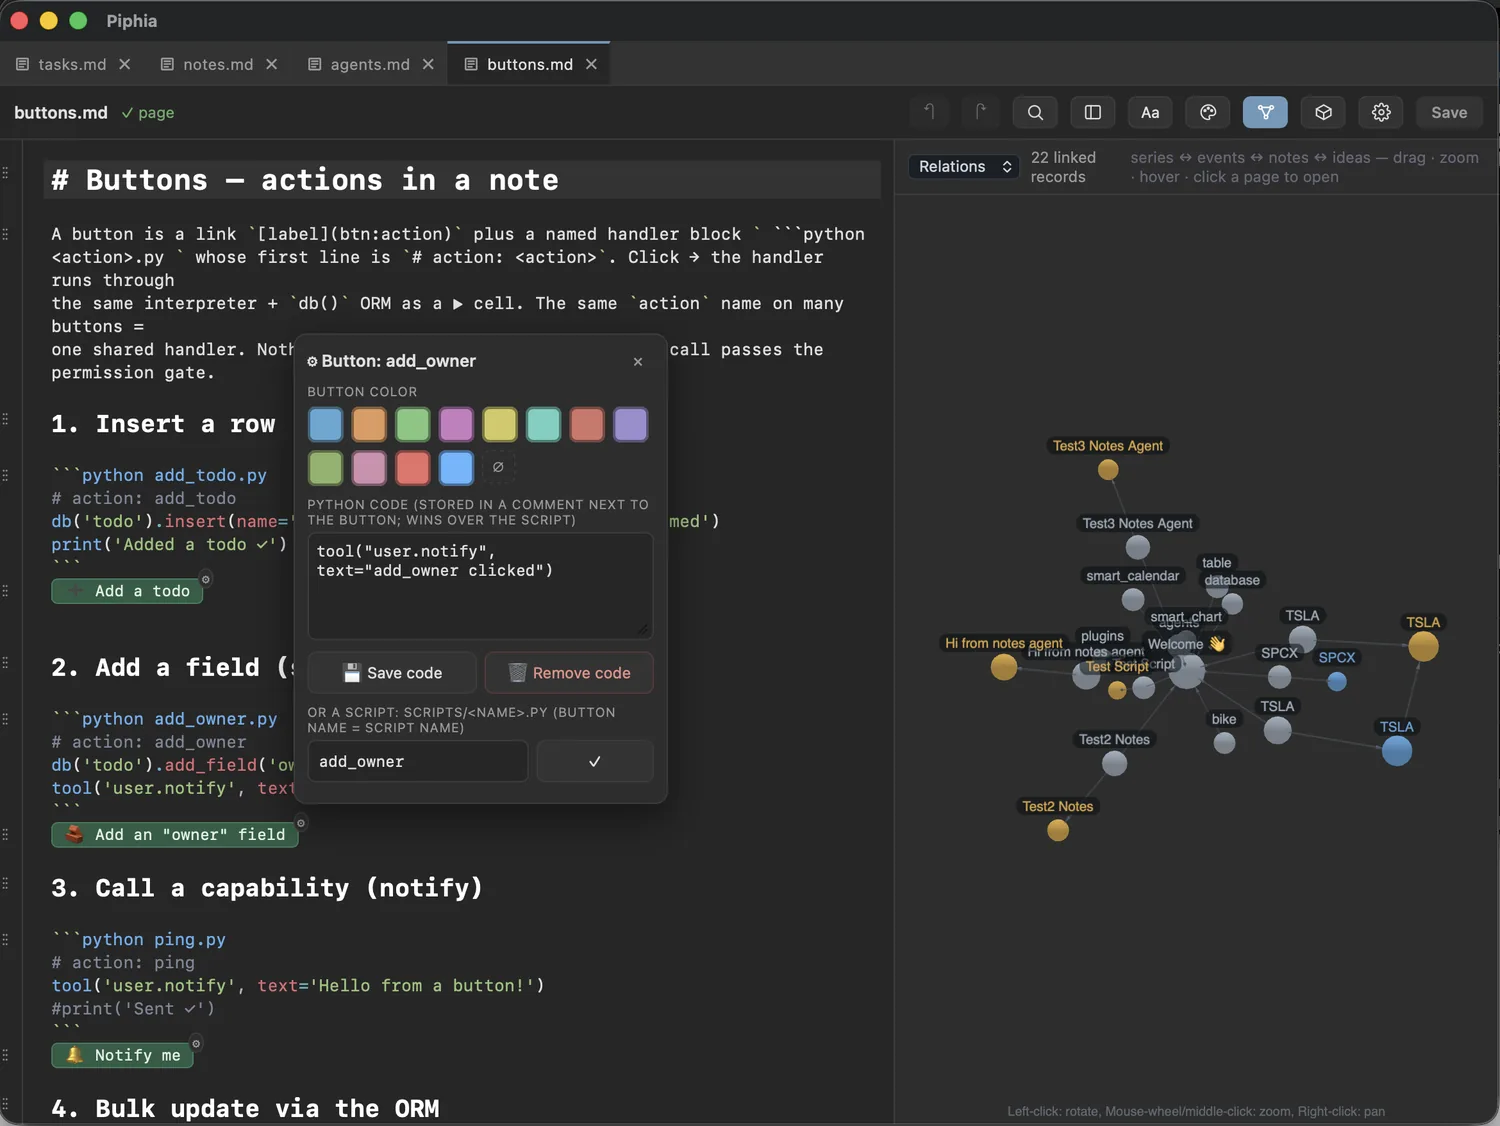Pick the olive green swatch in second row
1500x1126 pixels.
click(325, 467)
